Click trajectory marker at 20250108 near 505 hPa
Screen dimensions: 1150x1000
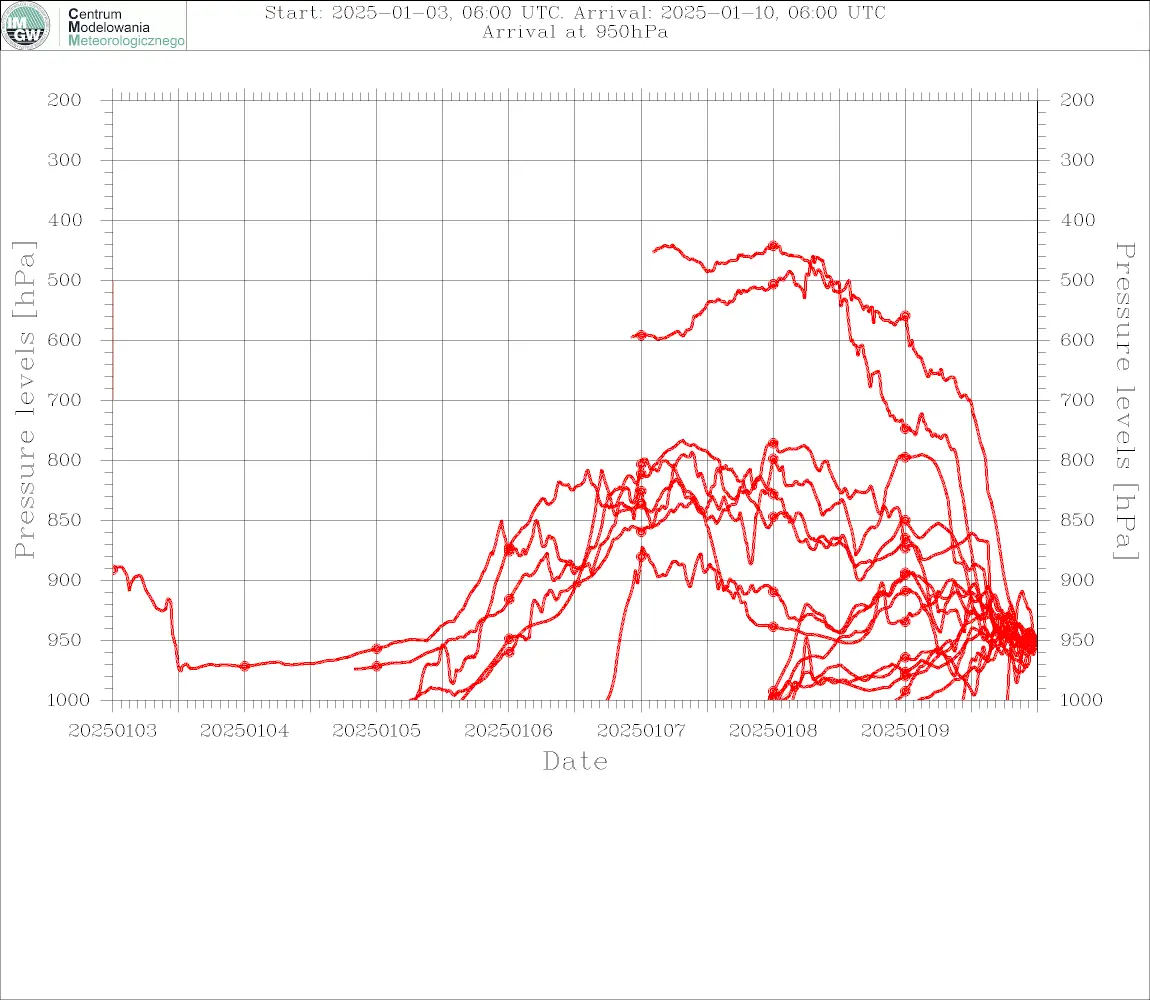point(773,284)
